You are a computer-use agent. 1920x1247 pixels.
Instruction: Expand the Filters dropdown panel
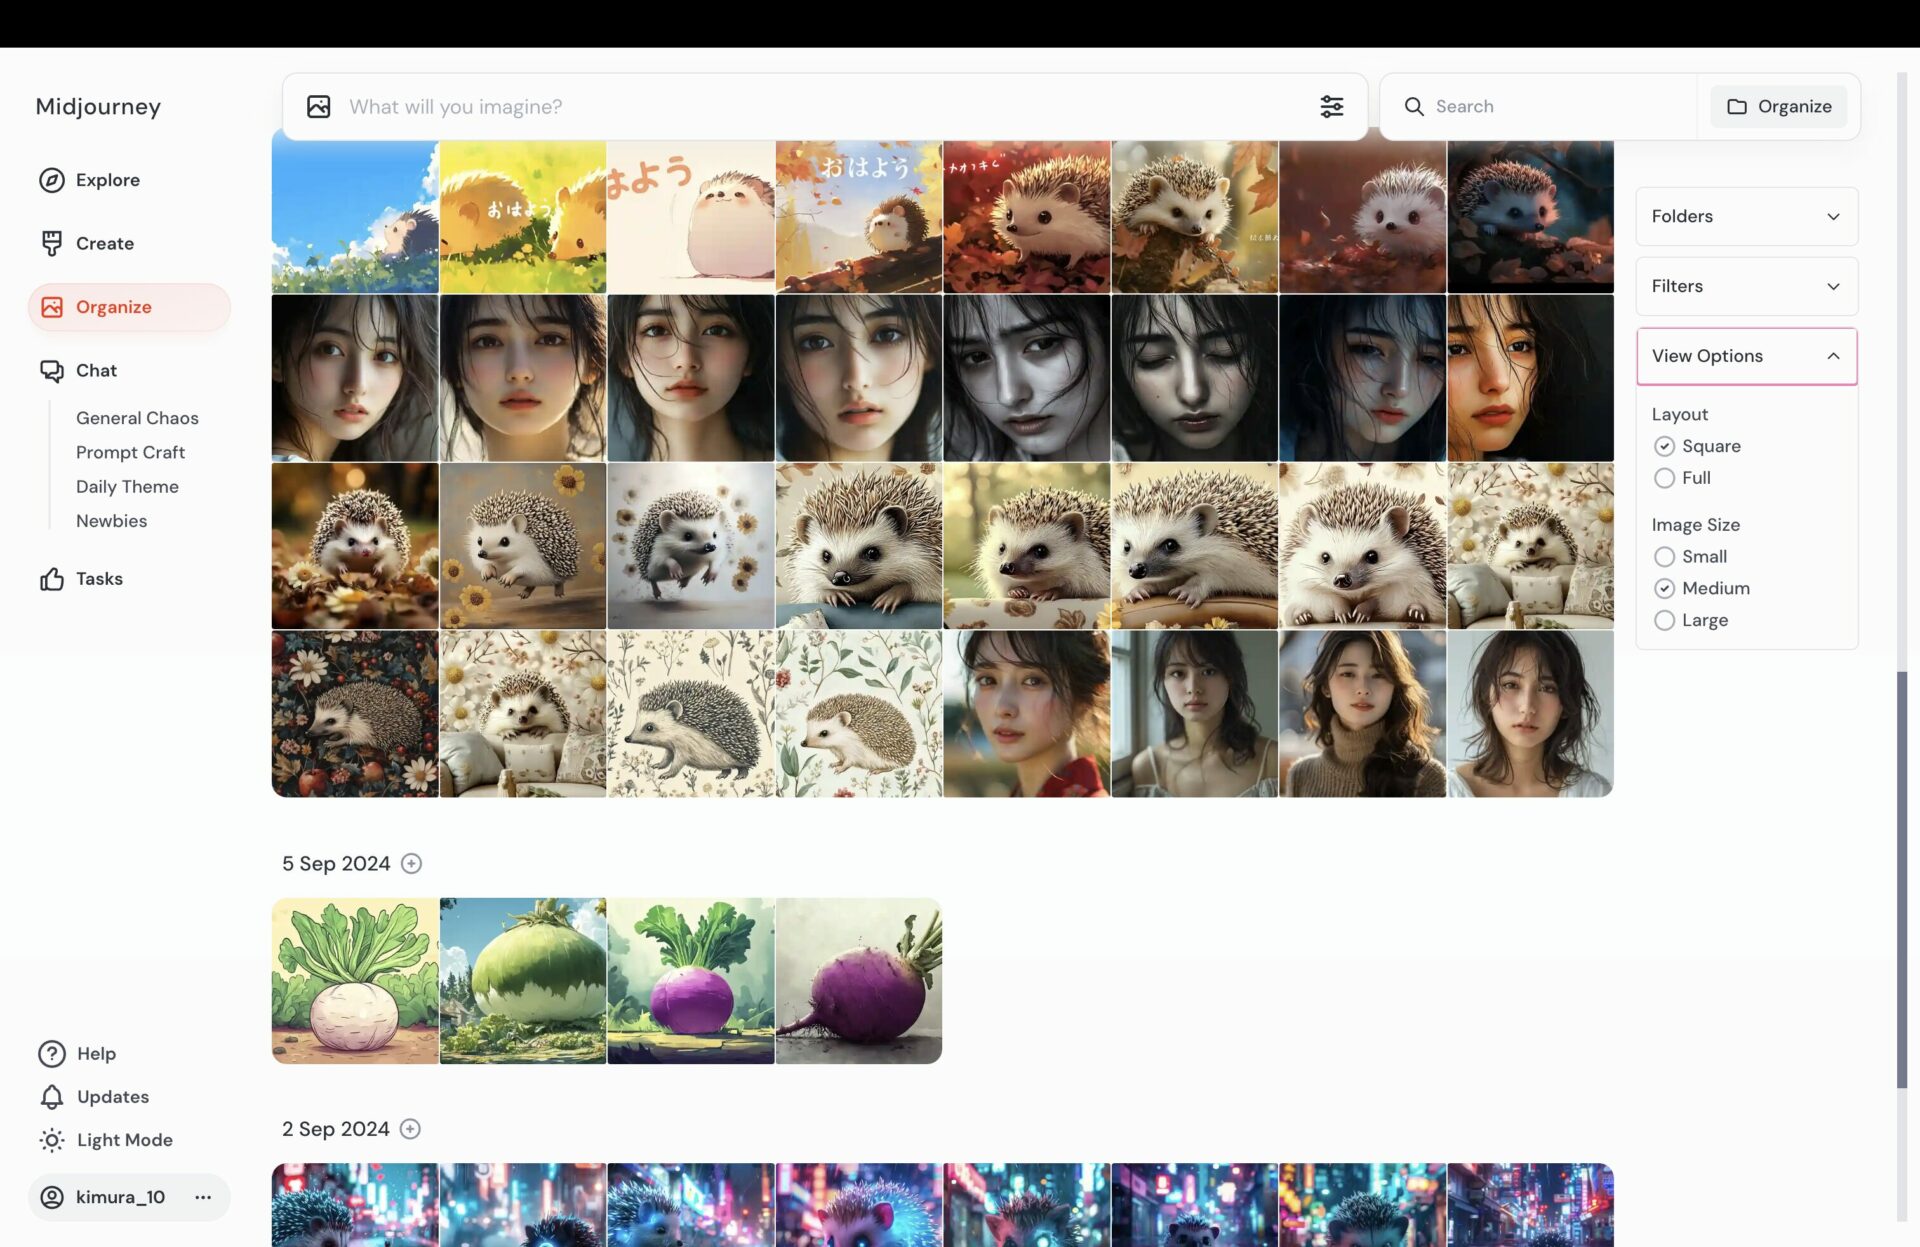coord(1746,286)
